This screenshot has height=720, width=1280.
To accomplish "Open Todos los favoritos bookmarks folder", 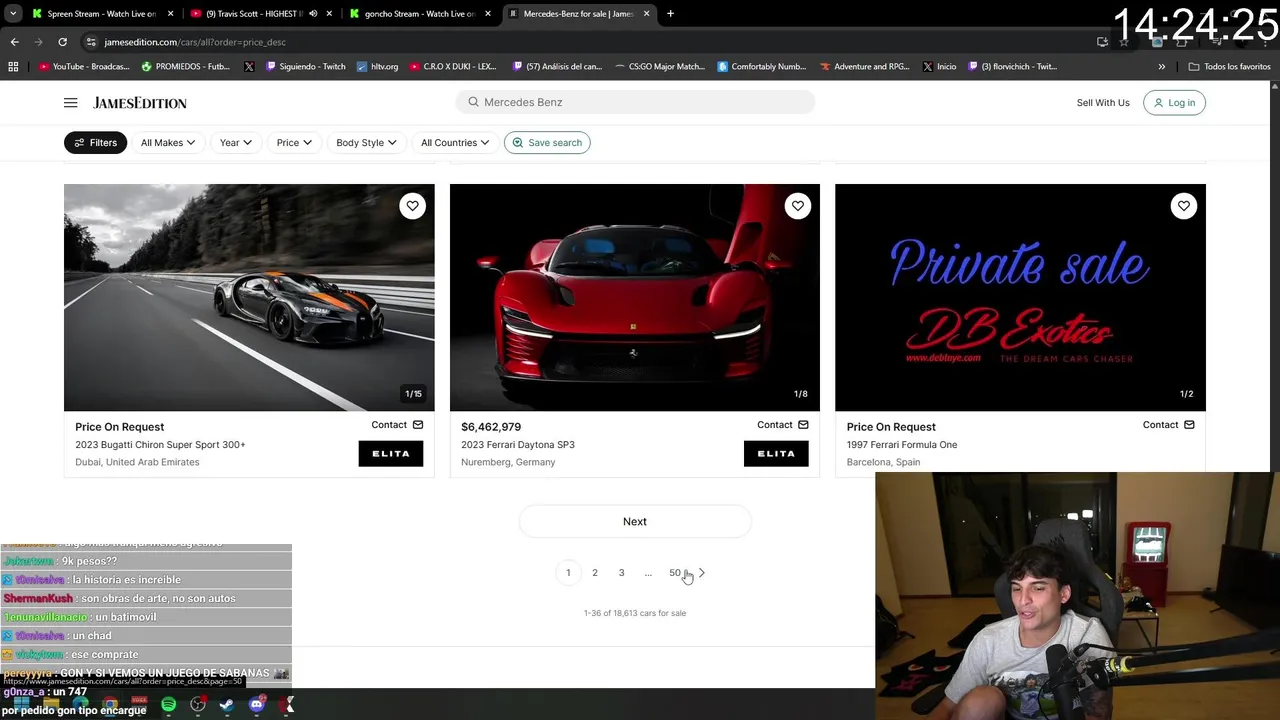I will pyautogui.click(x=1229, y=67).
